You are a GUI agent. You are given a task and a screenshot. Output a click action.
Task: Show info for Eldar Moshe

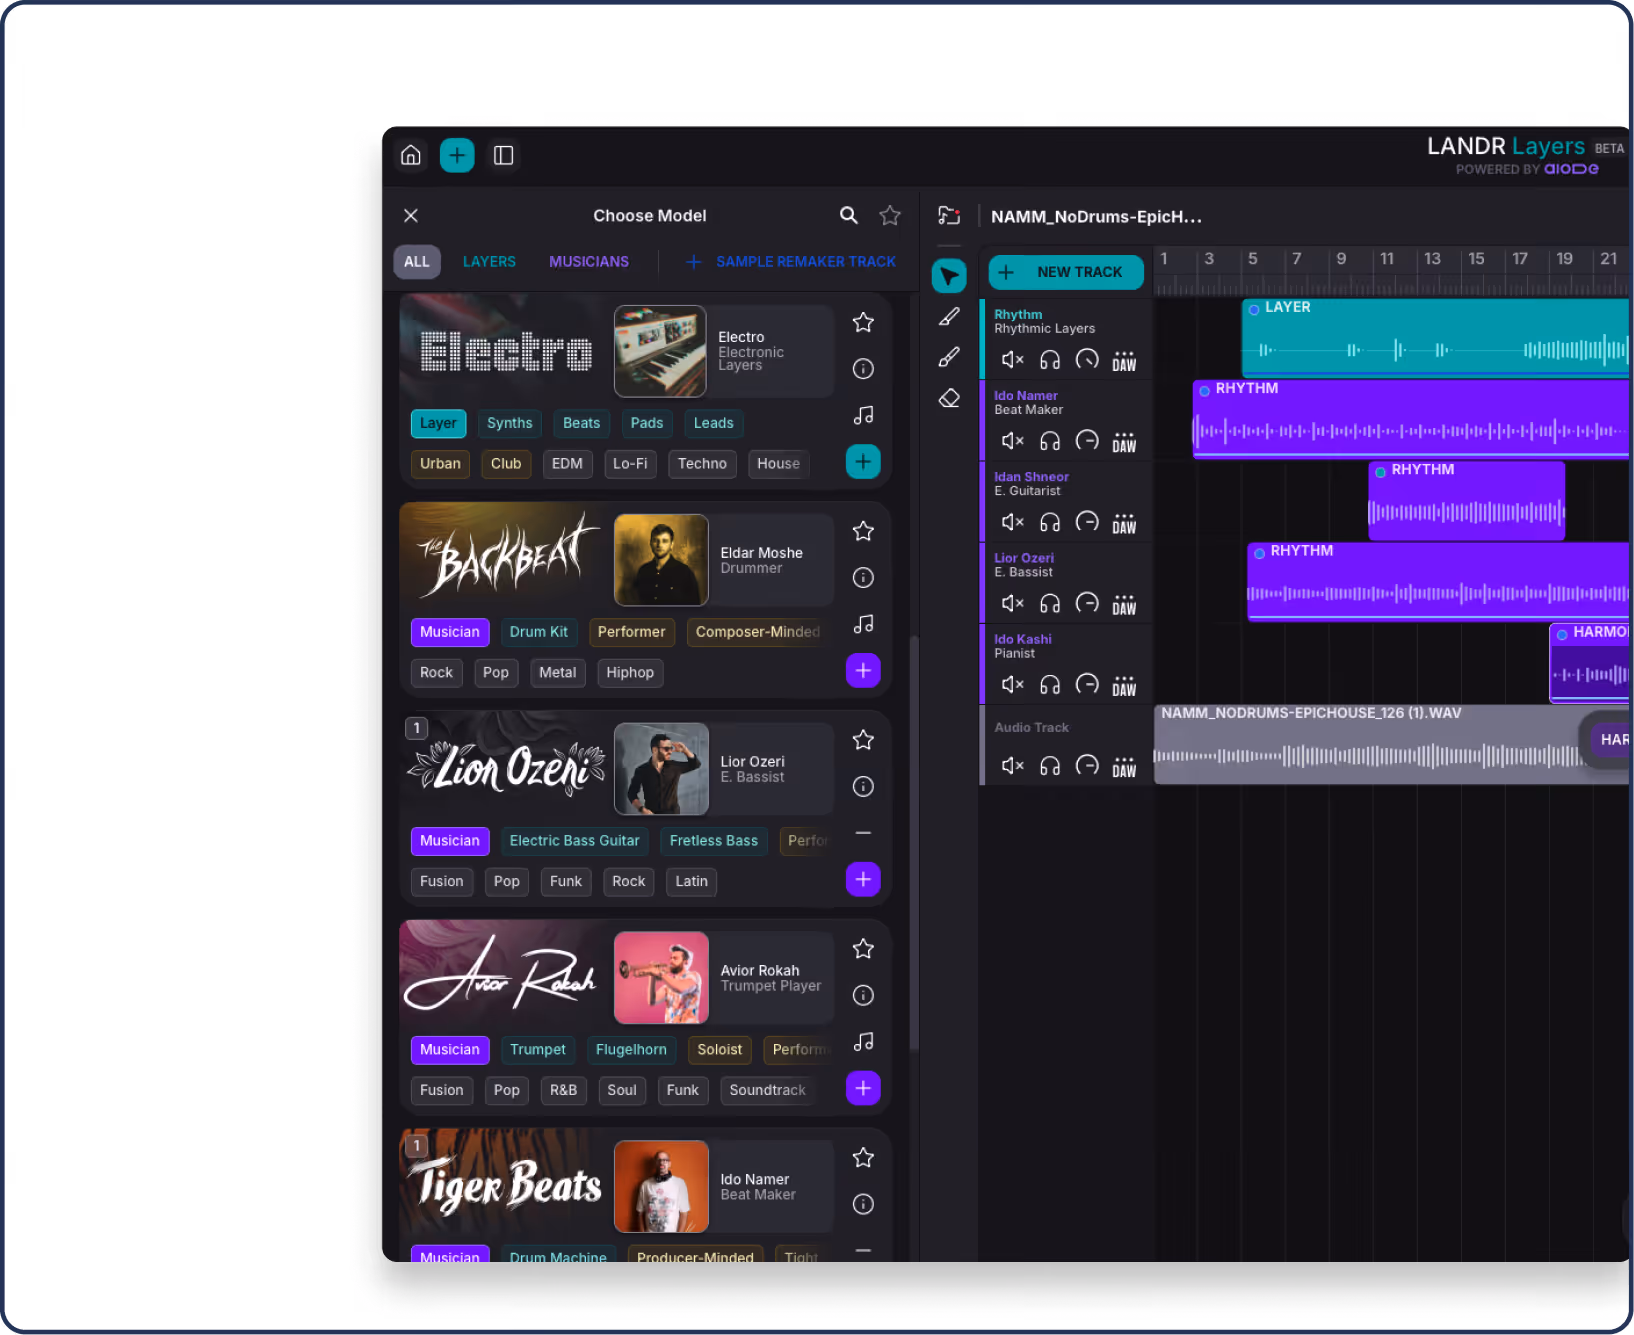click(863, 578)
